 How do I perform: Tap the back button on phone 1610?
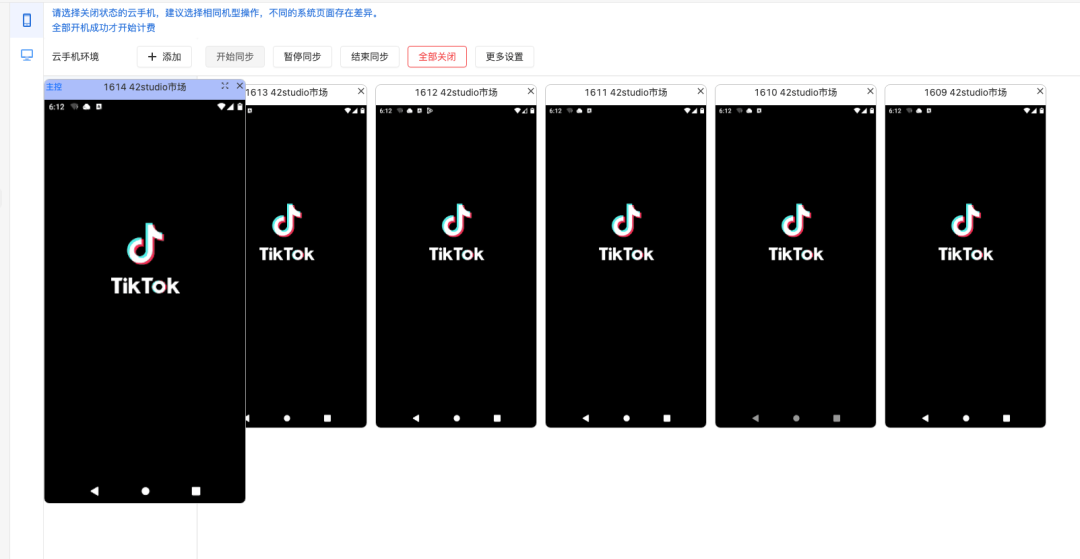(x=755, y=418)
